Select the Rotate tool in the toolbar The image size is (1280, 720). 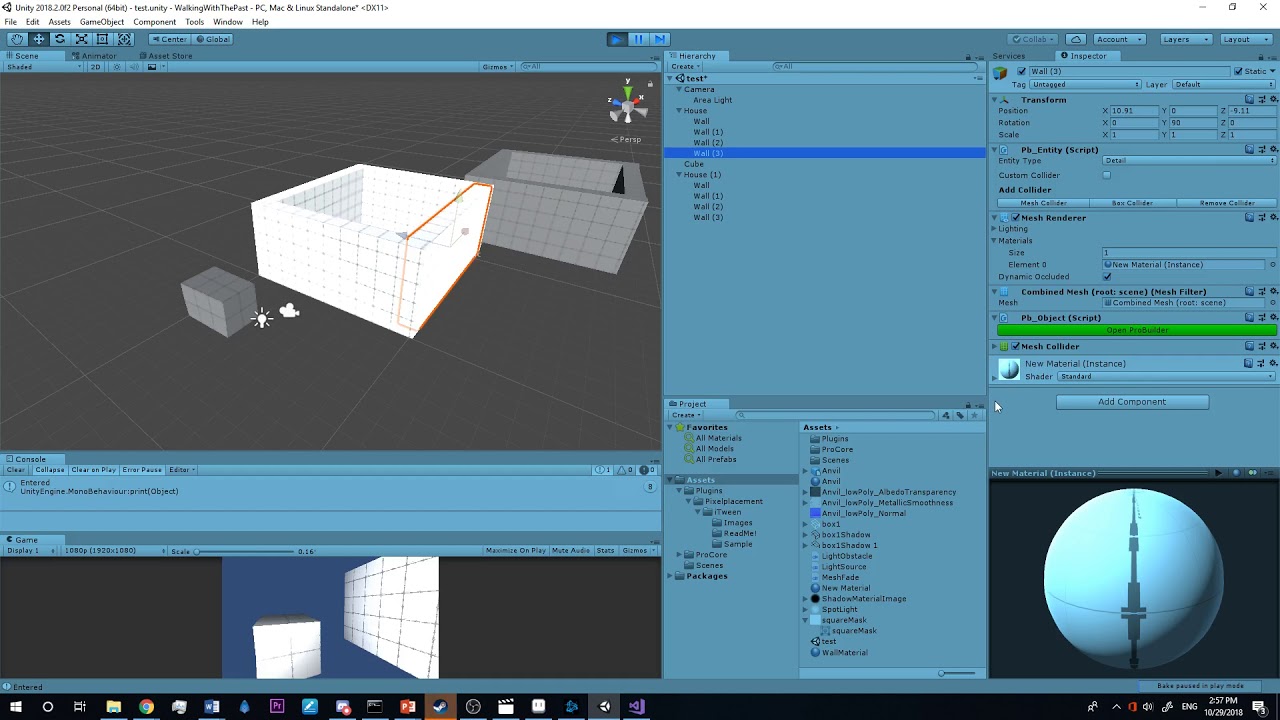point(59,39)
